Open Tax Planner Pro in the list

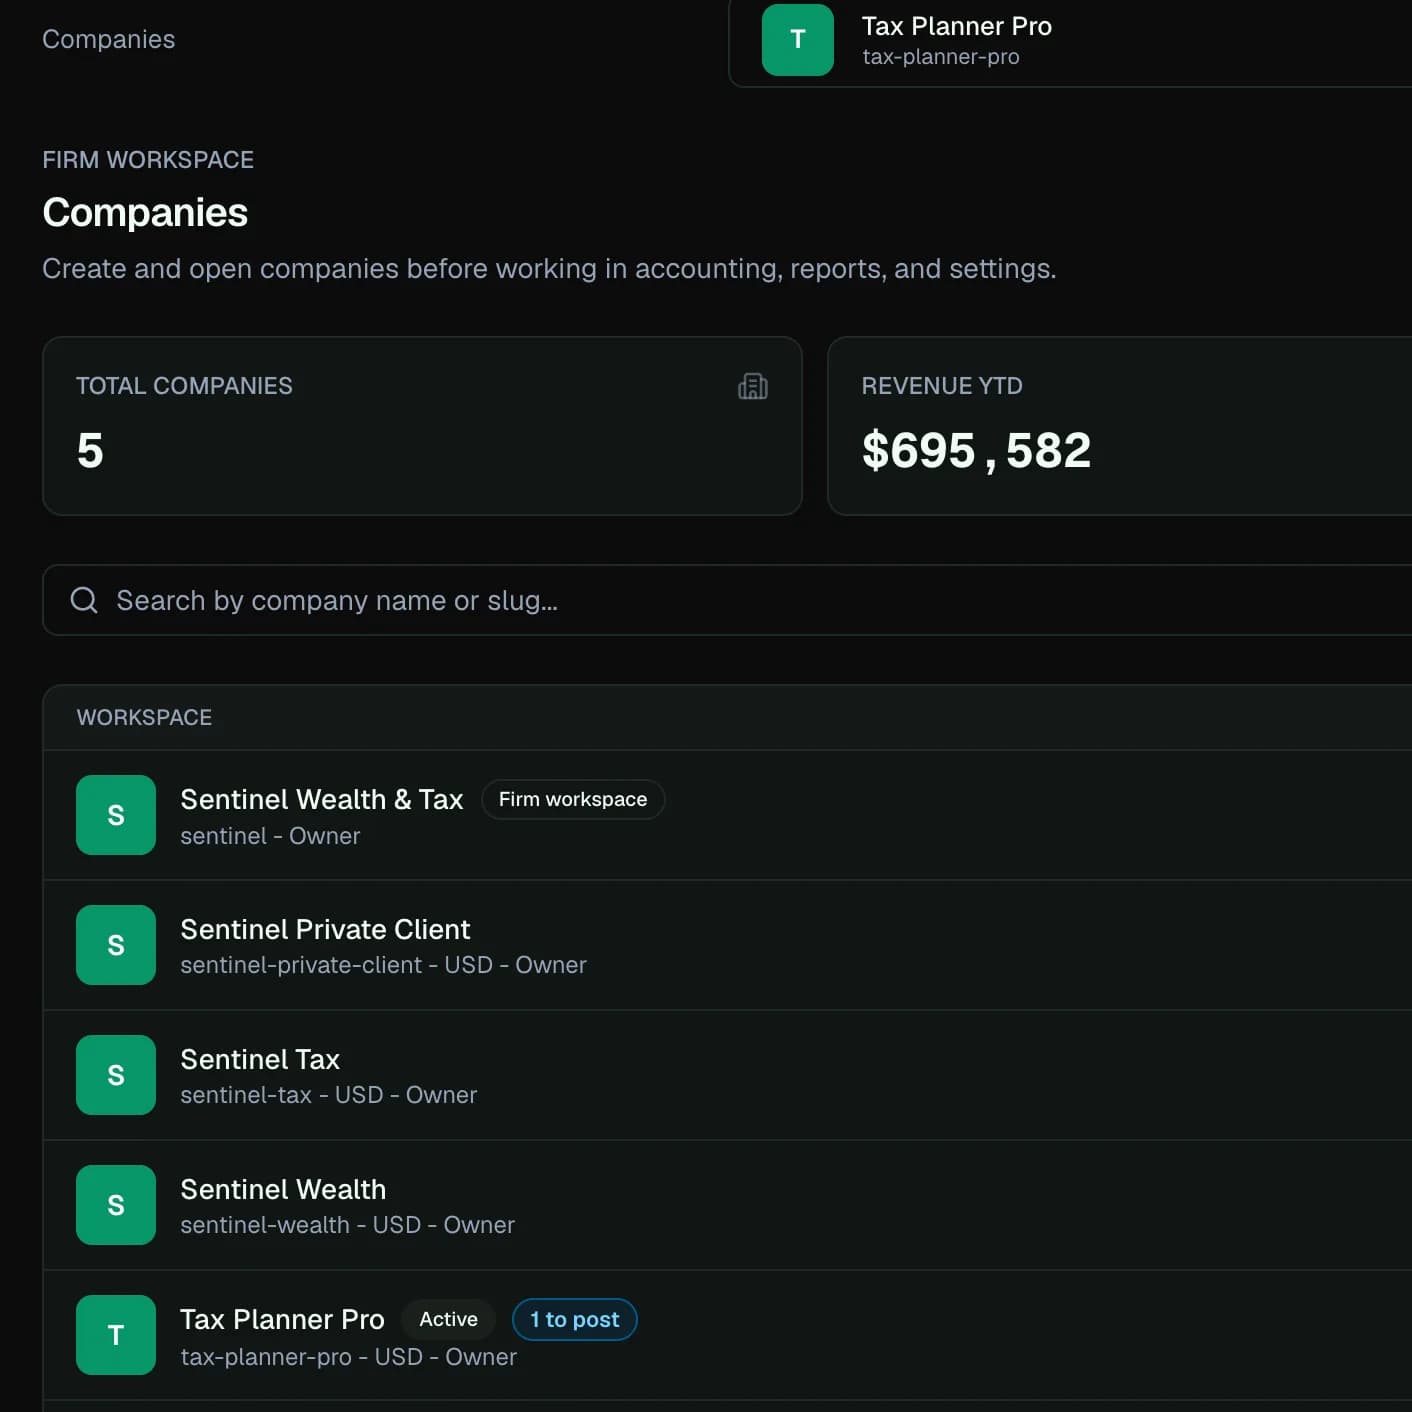click(x=727, y=1335)
